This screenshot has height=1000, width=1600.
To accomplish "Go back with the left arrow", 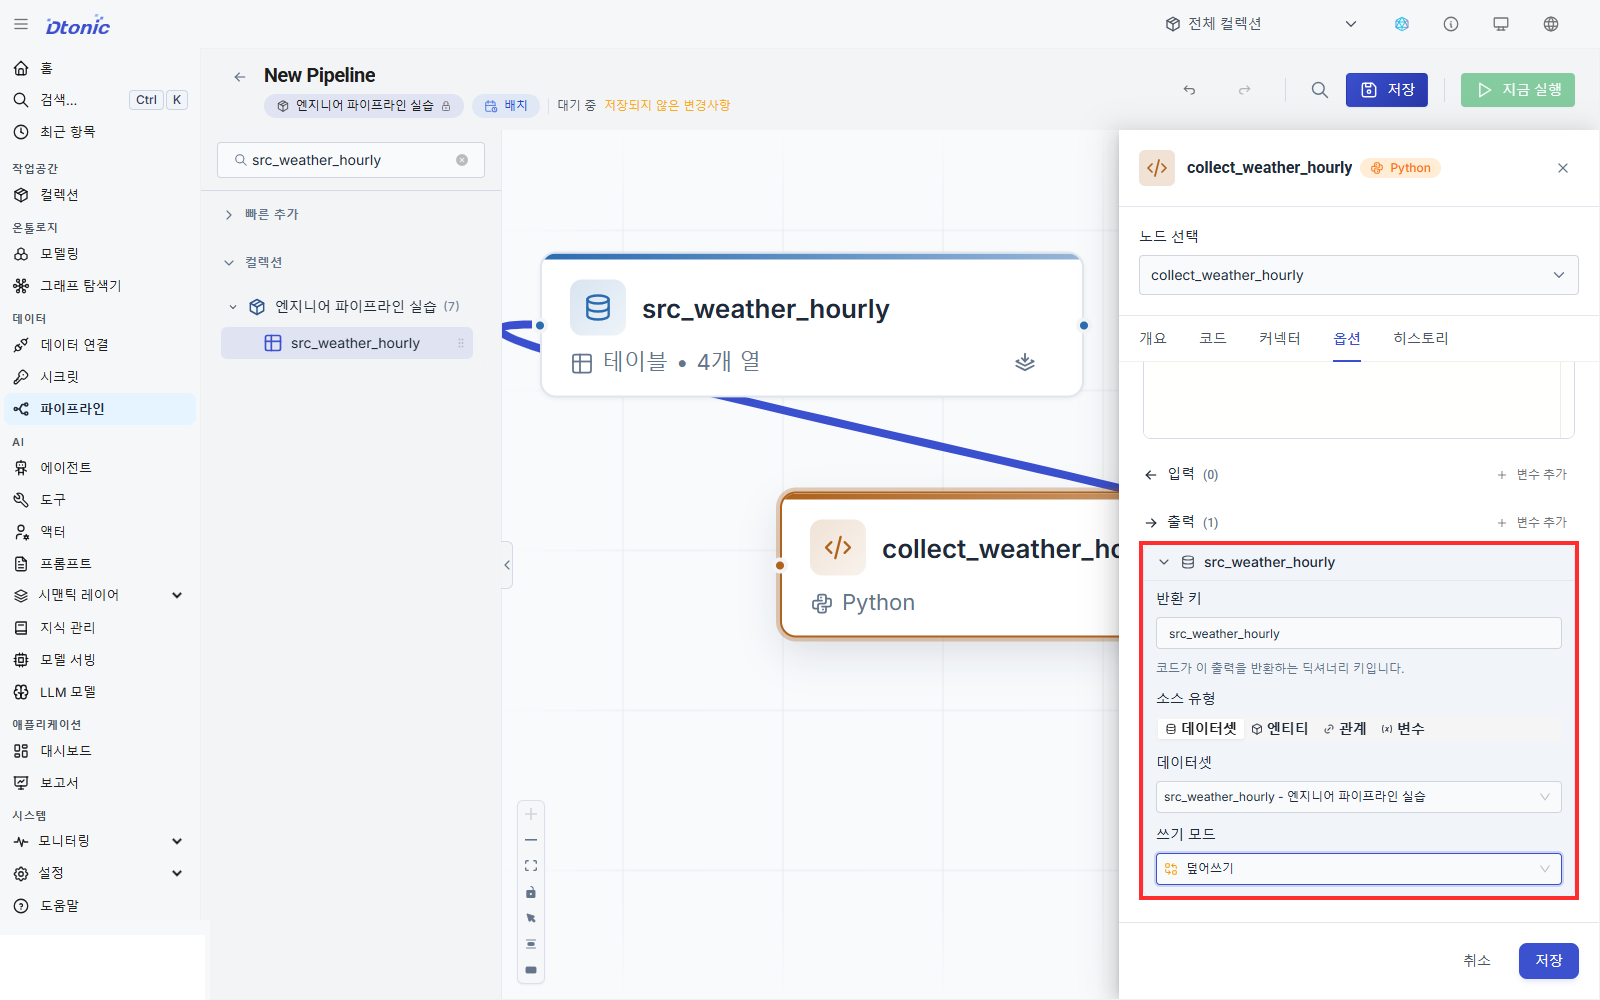I will pyautogui.click(x=240, y=77).
